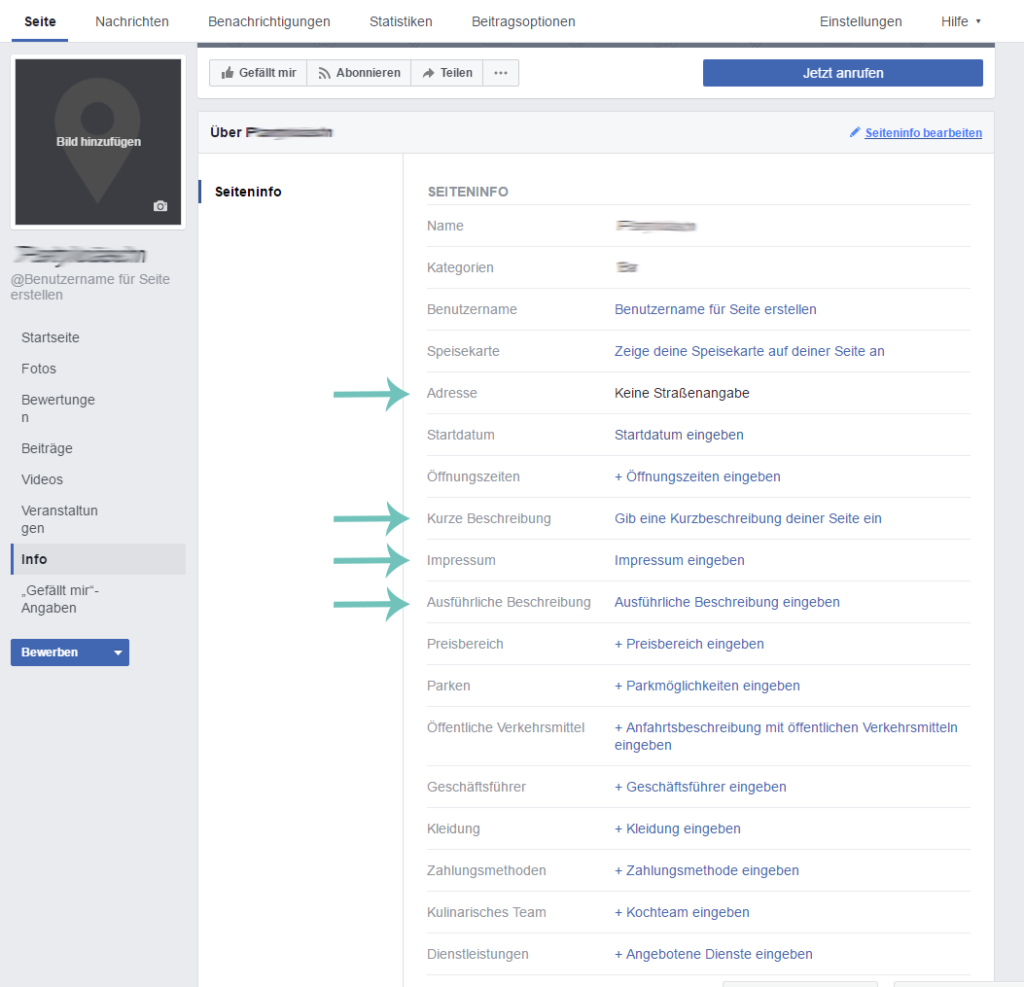Open the Beitragsoptionen tab
1024x987 pixels.
tap(523, 22)
